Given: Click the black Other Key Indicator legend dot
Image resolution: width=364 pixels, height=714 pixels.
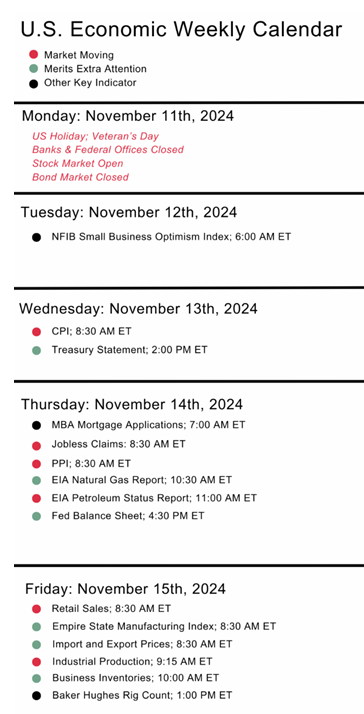Looking at the screenshot, I should [33, 84].
